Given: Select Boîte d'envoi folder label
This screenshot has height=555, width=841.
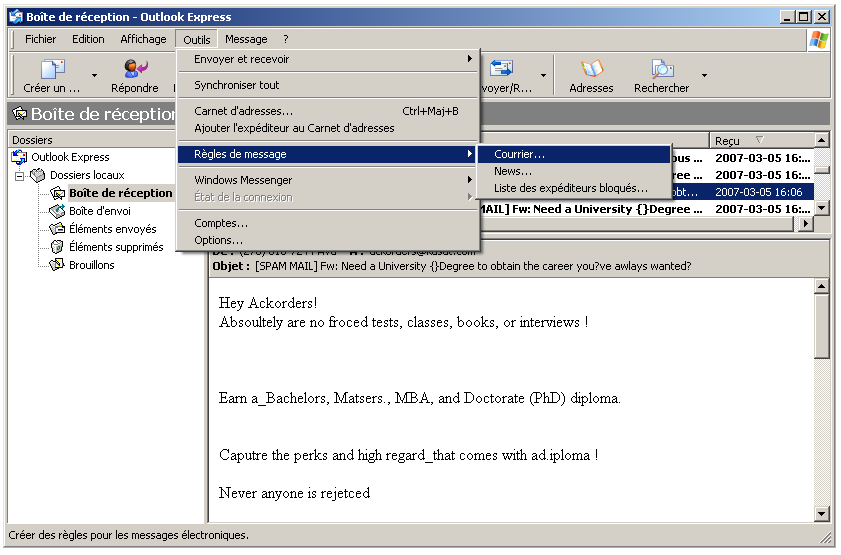Looking at the screenshot, I should 100,211.
